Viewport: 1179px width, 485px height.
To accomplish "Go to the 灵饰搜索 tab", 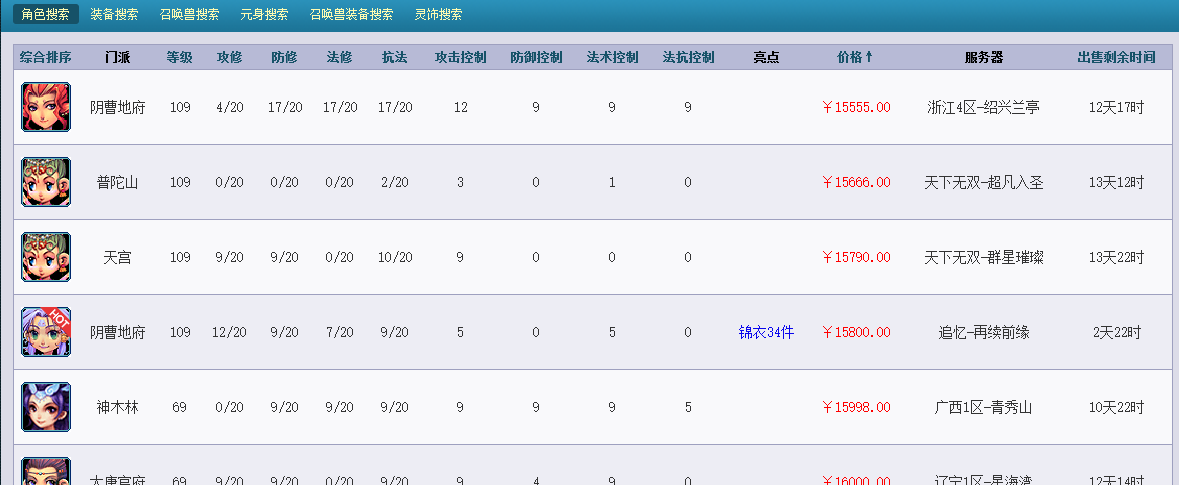I will coord(438,14).
